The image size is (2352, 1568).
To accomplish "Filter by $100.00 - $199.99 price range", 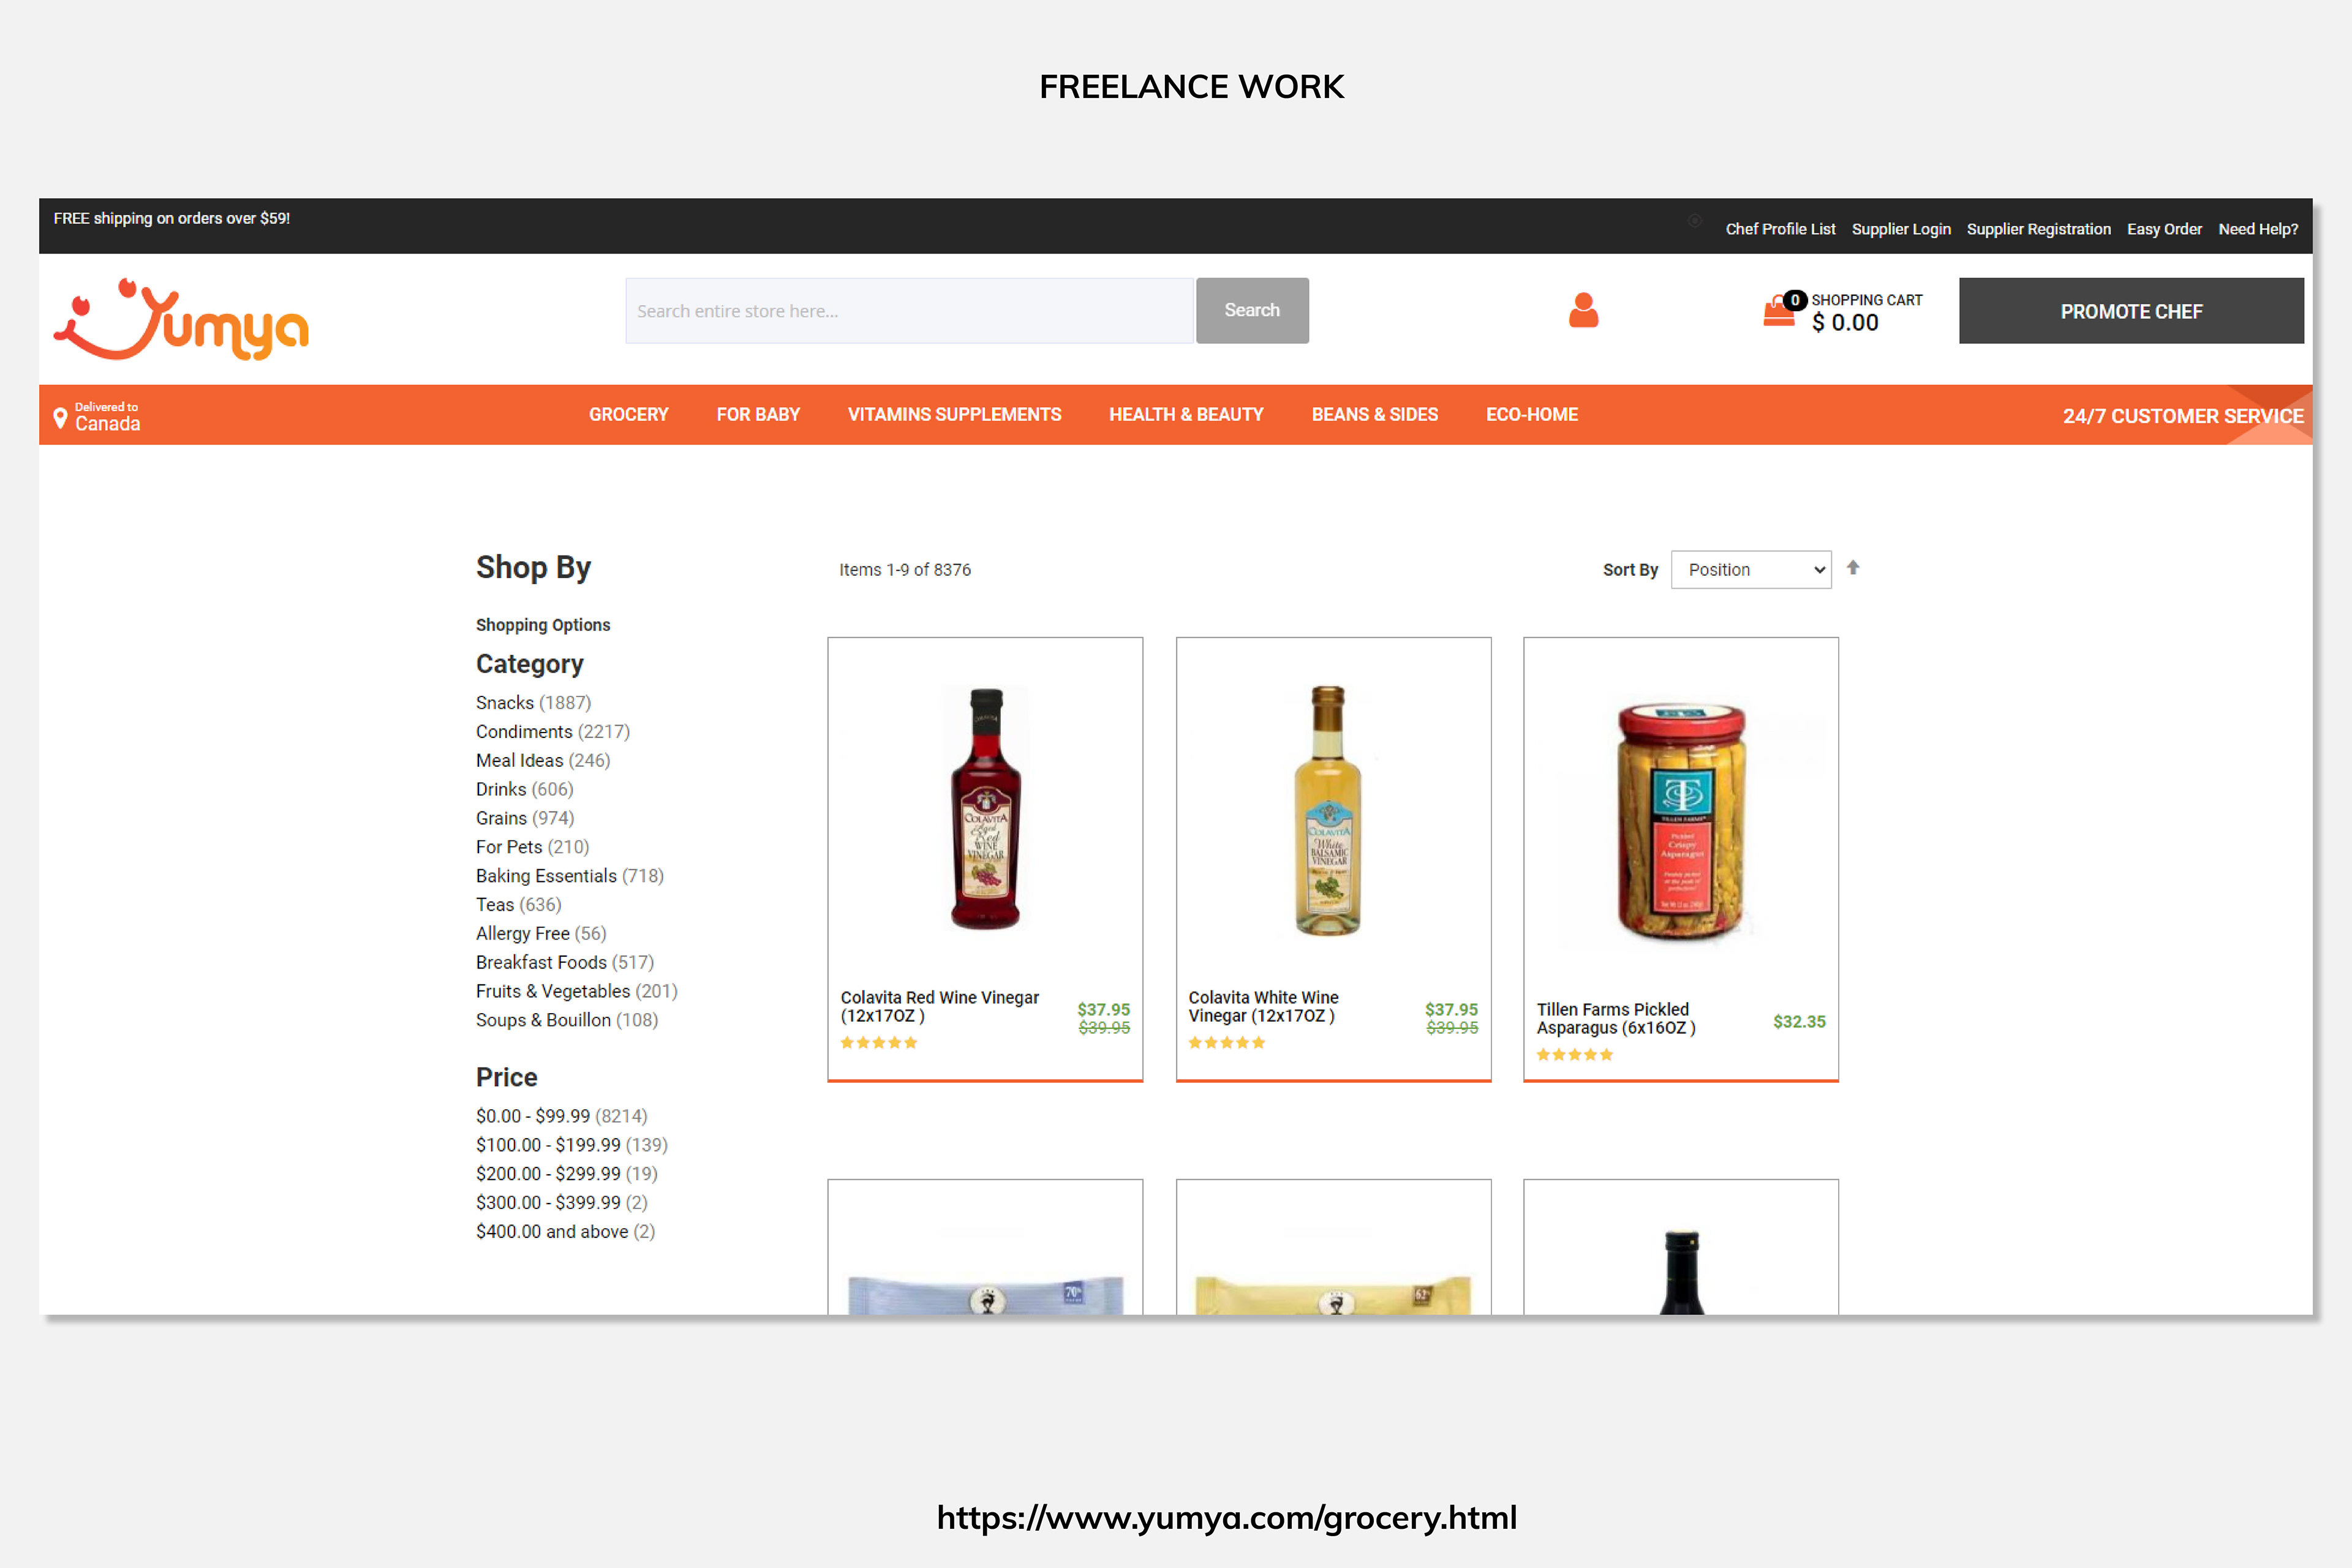I will click(x=548, y=1145).
